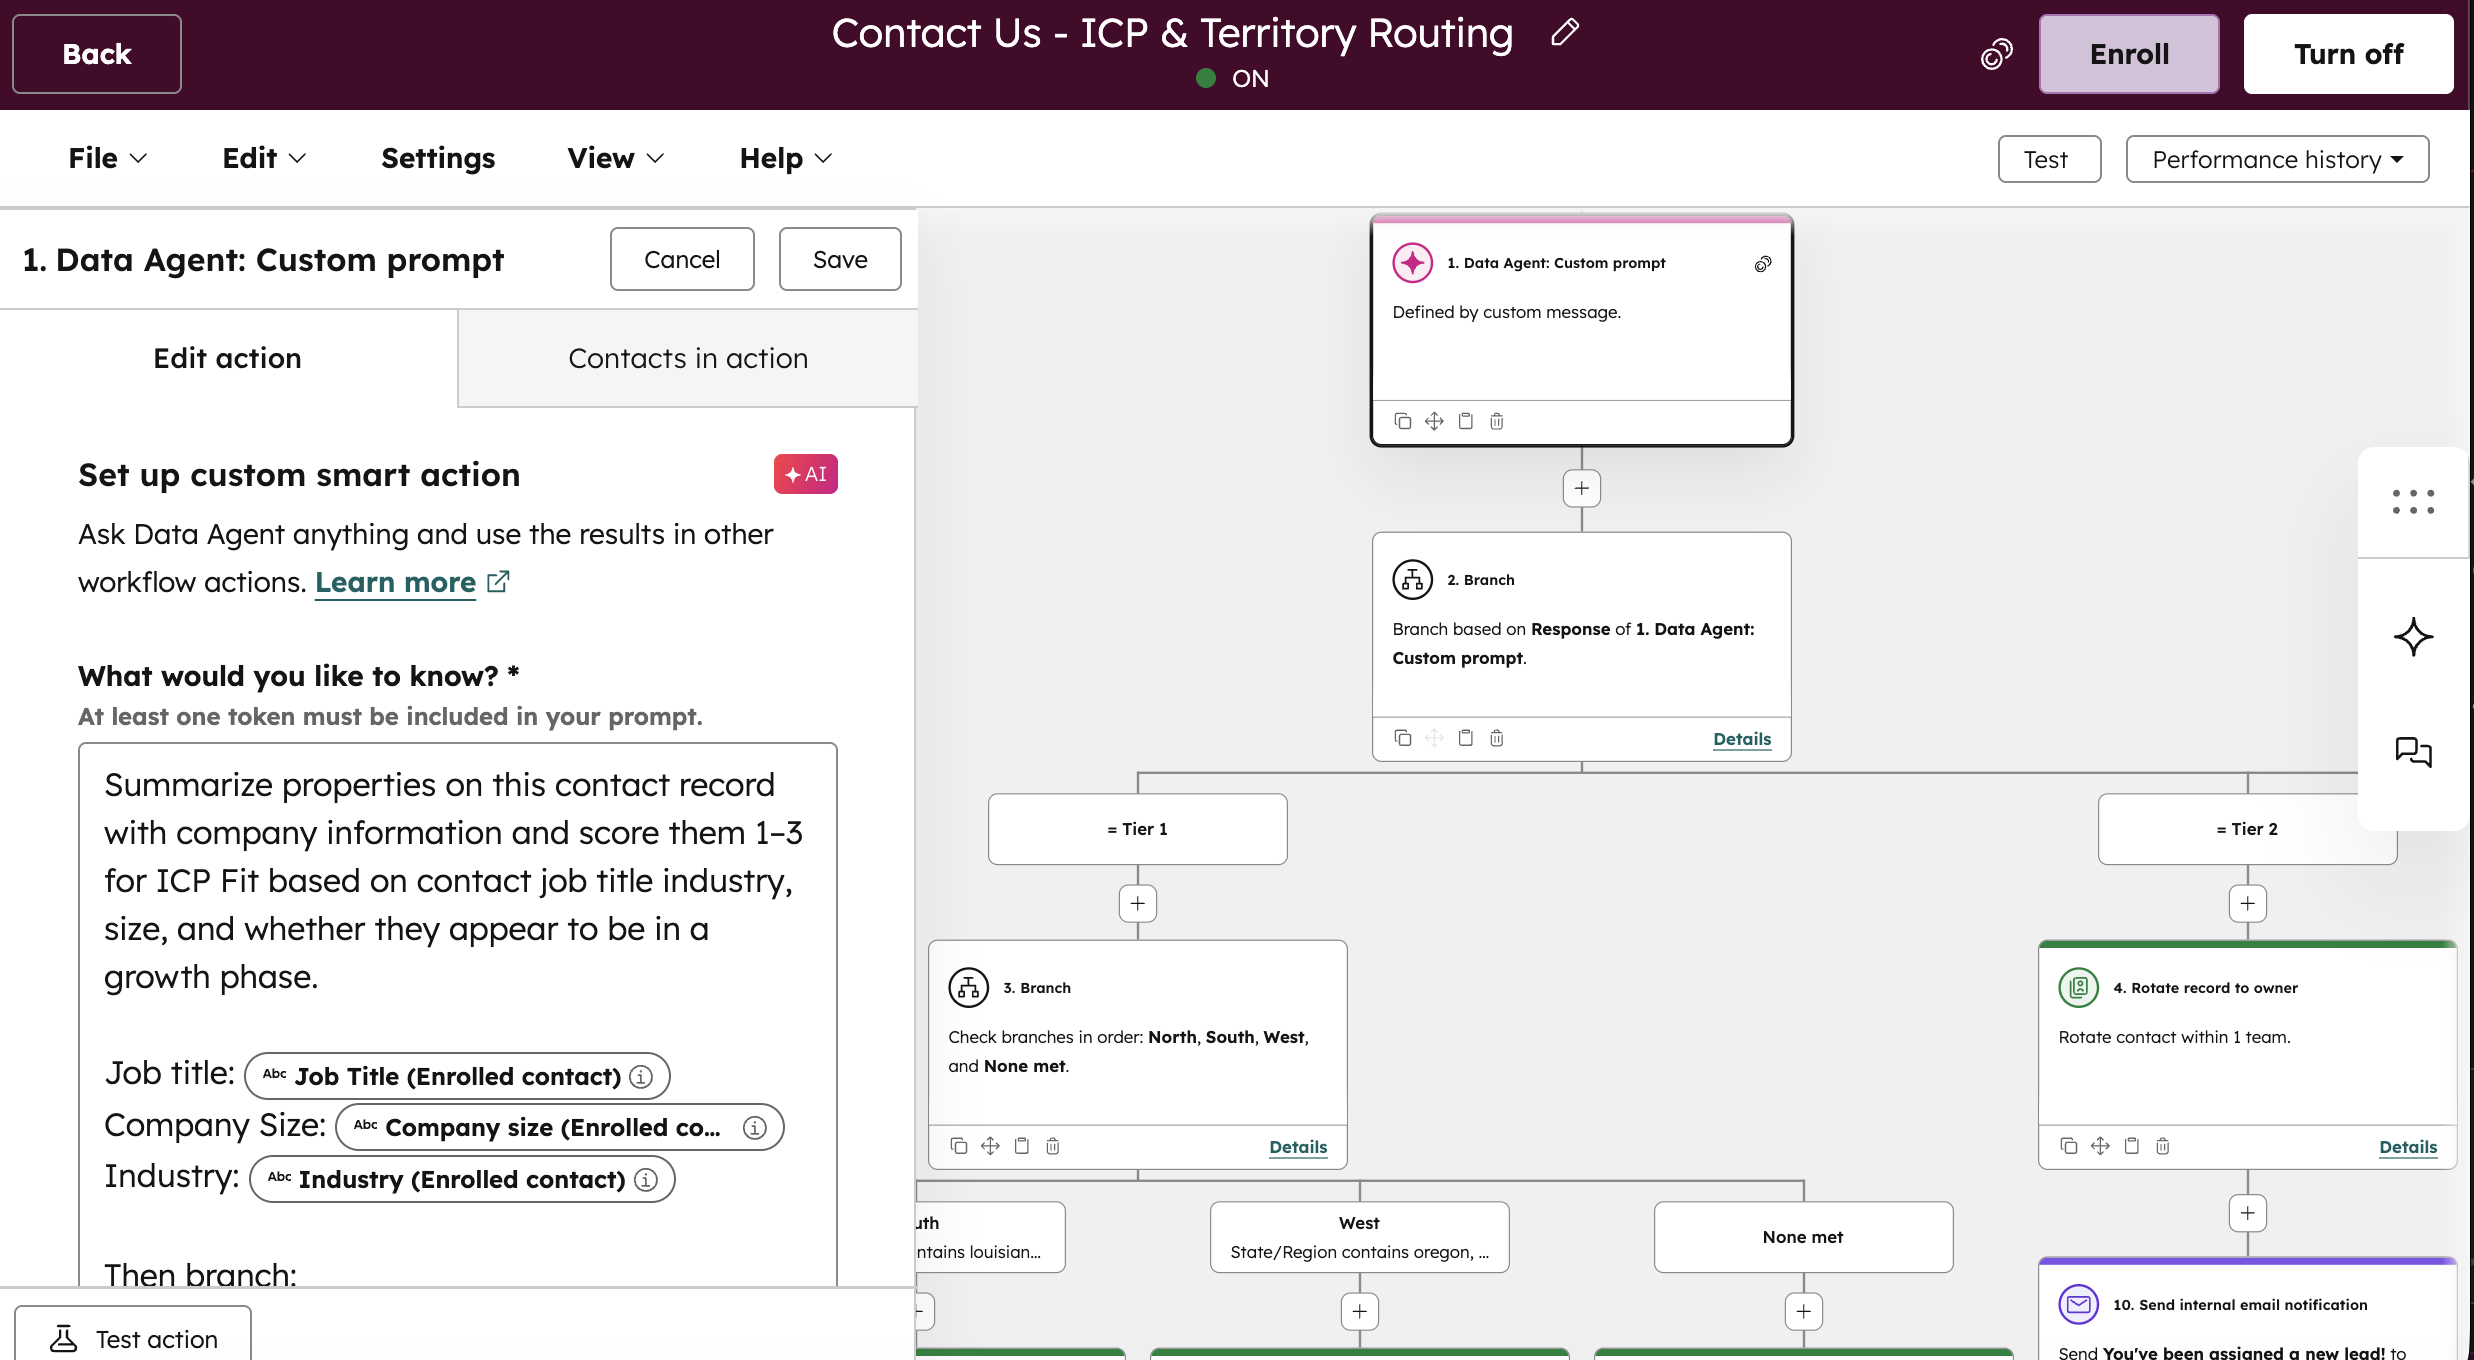Viewport: 2474px width, 1360px height.
Task: Open the AI sparkle panel in right sidebar
Action: tap(2414, 637)
